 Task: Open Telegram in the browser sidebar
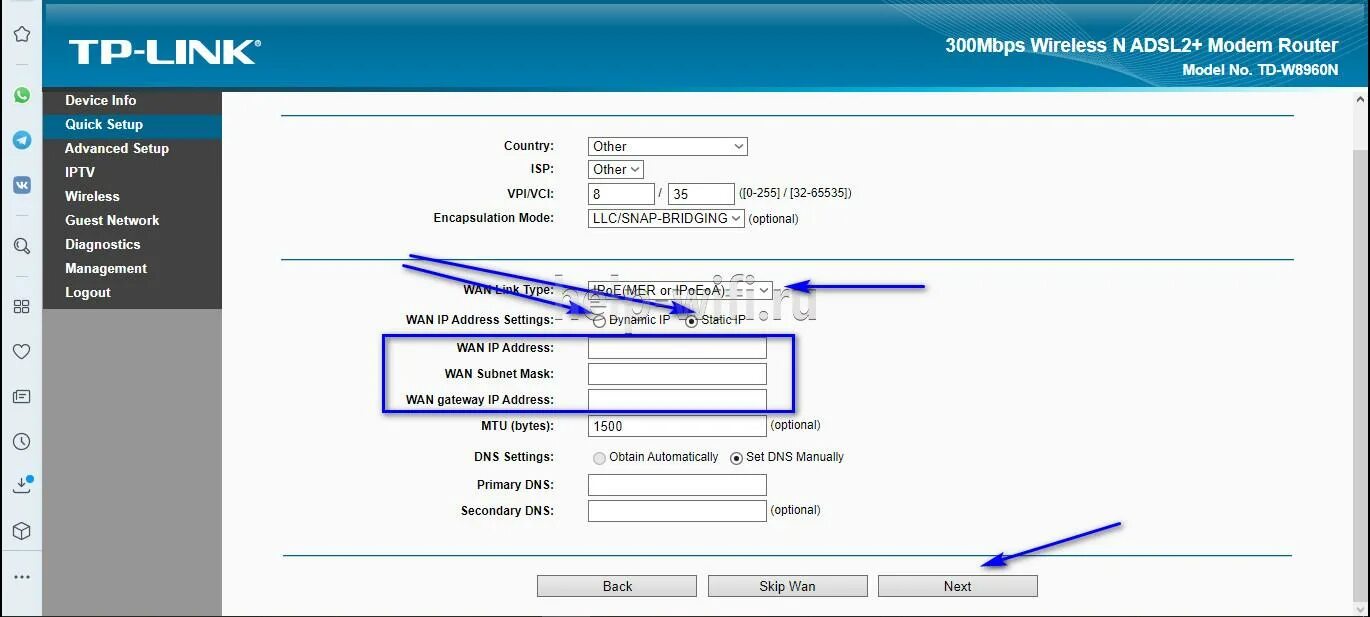[x=21, y=141]
